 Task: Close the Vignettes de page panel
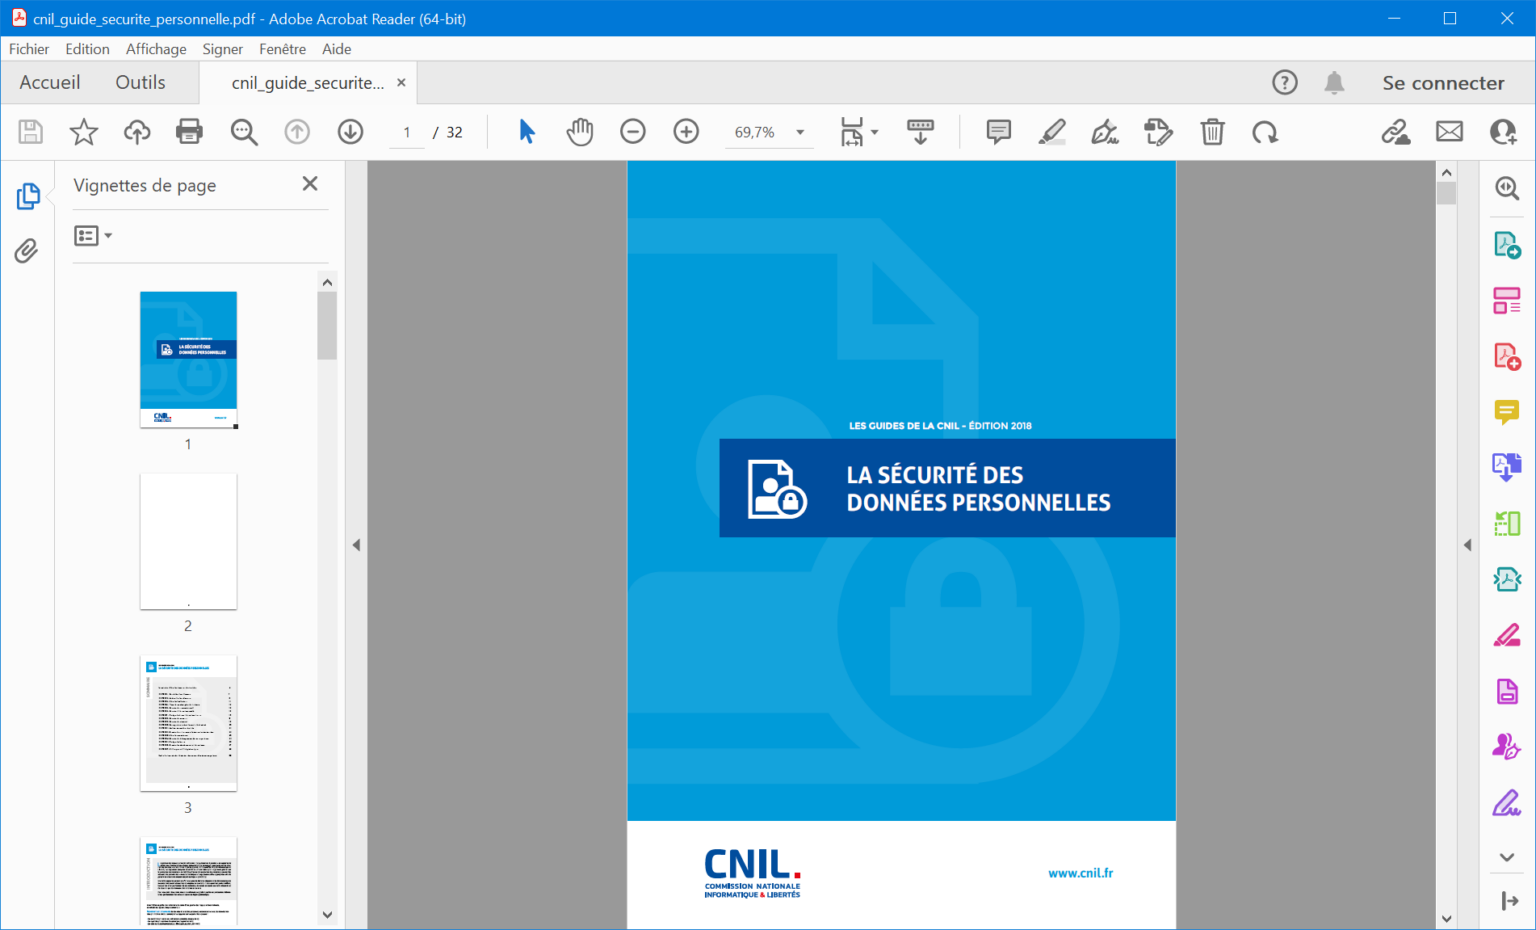click(310, 184)
